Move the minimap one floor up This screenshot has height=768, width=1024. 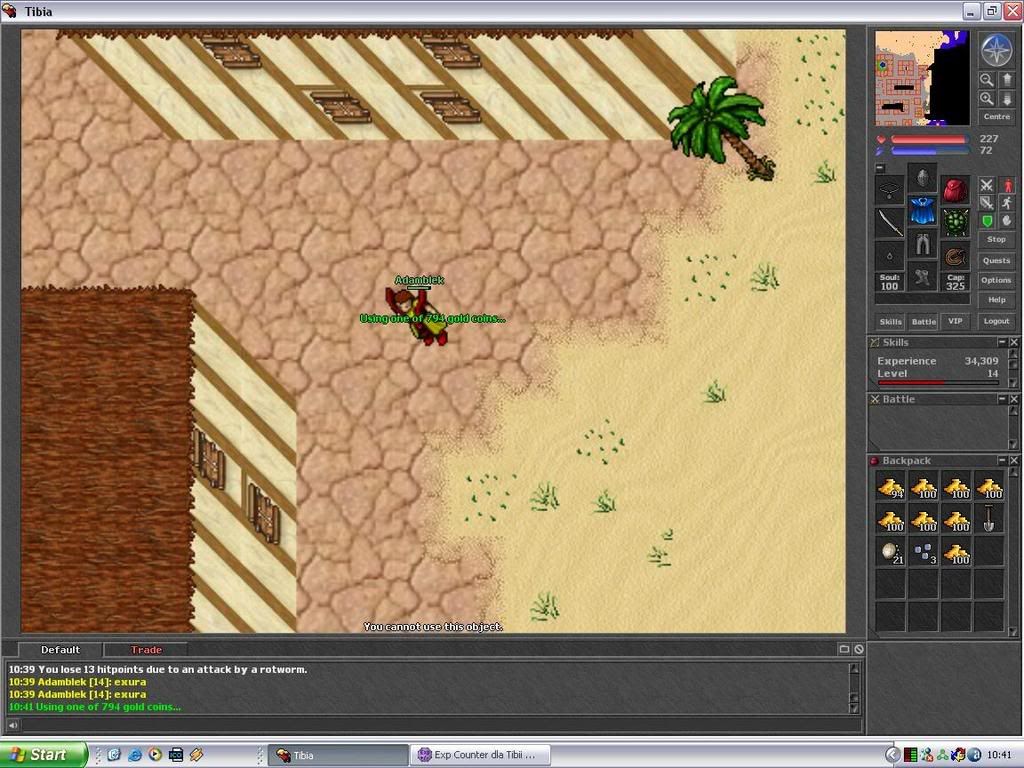tap(1006, 80)
